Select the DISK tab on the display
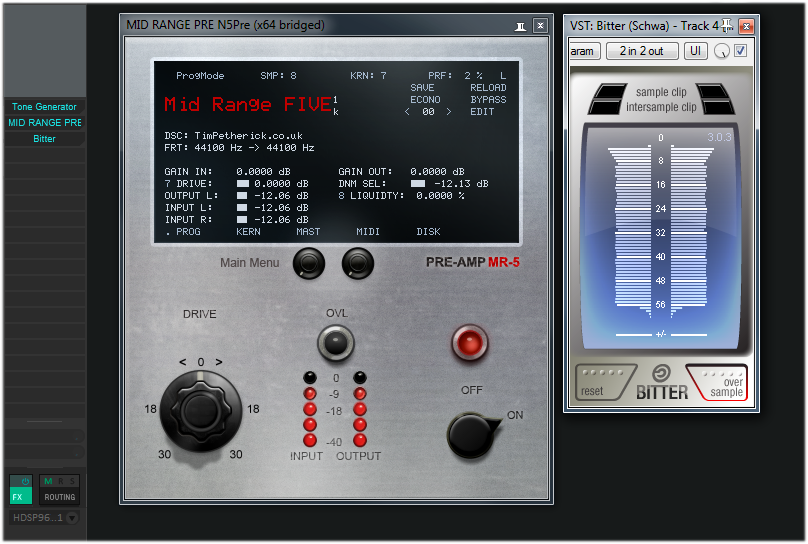The image size is (808, 544). [x=428, y=232]
